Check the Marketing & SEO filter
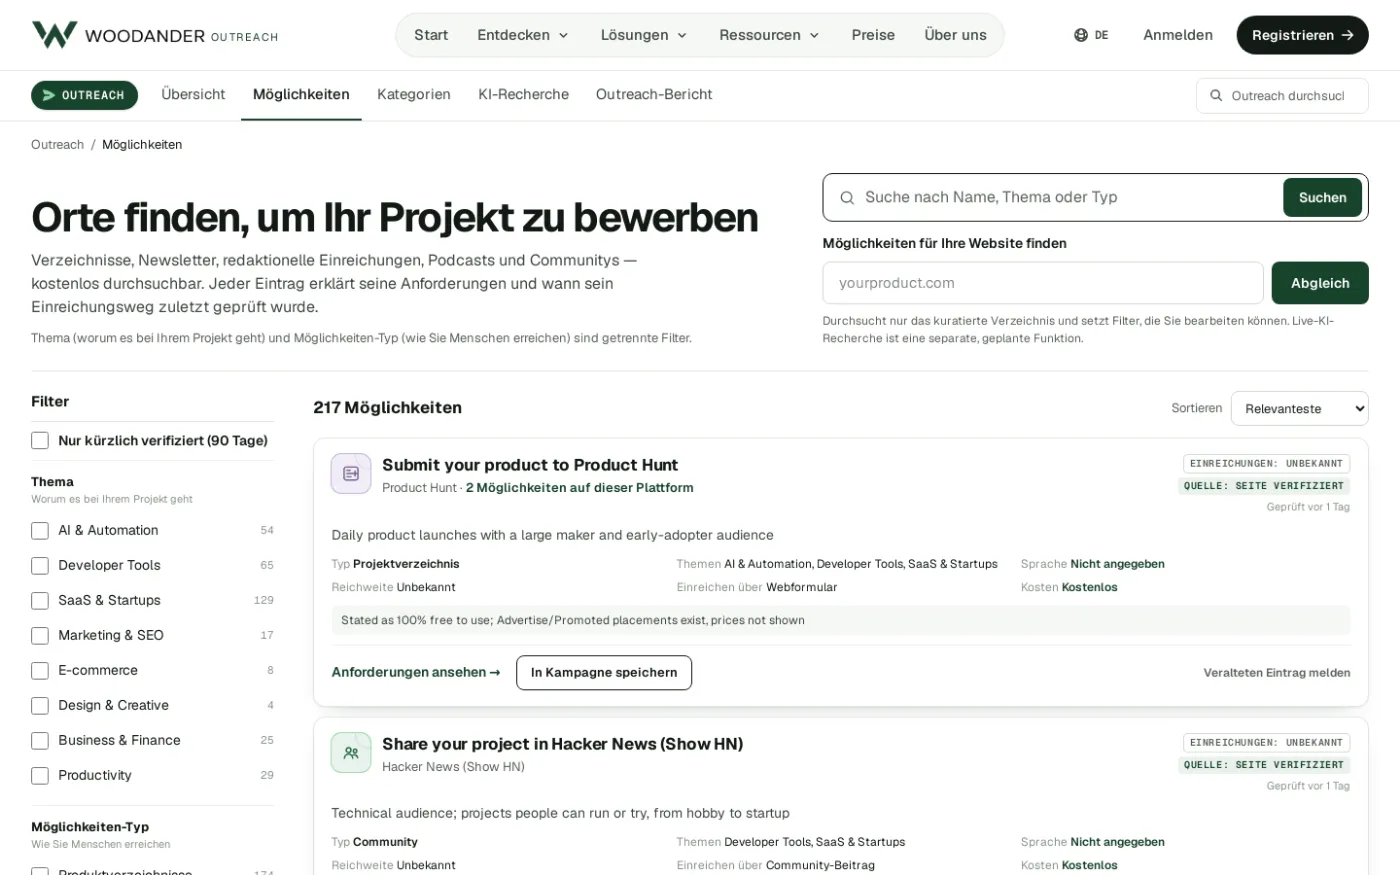Image resolution: width=1400 pixels, height=875 pixels. point(40,636)
